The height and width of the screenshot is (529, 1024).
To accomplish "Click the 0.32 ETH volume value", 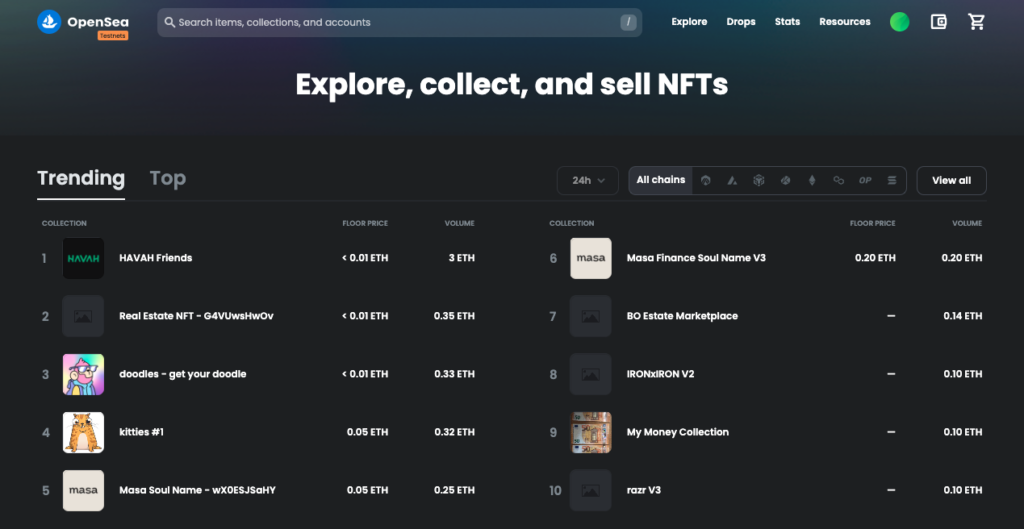I will point(455,432).
